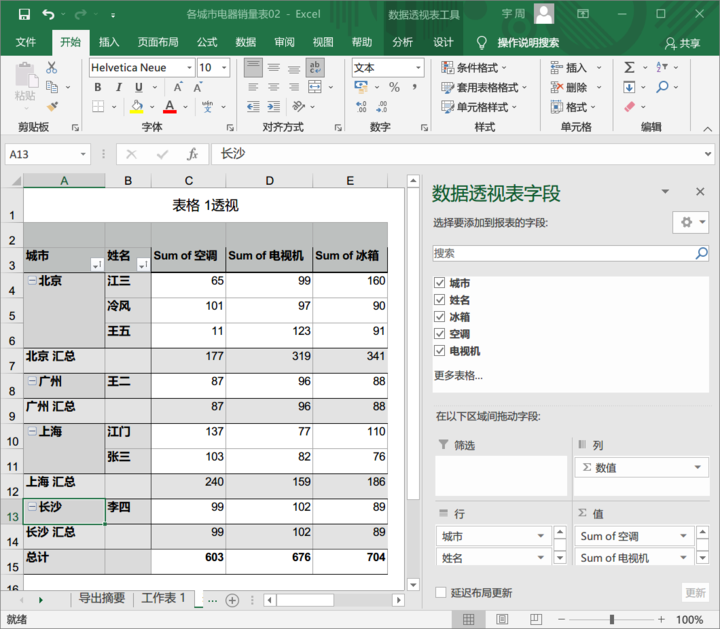The height and width of the screenshot is (629, 720).
Task: Open the field list gear tools
Action: (x=689, y=222)
